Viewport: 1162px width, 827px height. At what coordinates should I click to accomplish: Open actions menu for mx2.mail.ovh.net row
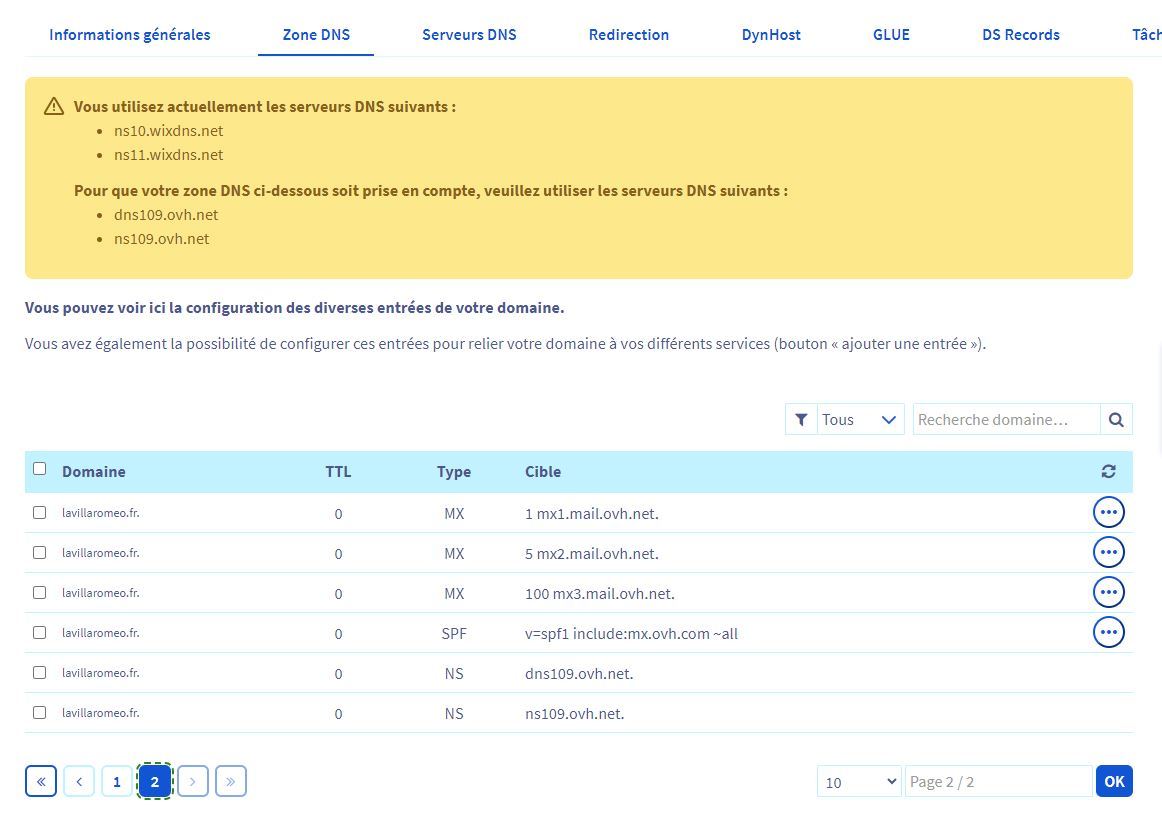click(x=1108, y=552)
